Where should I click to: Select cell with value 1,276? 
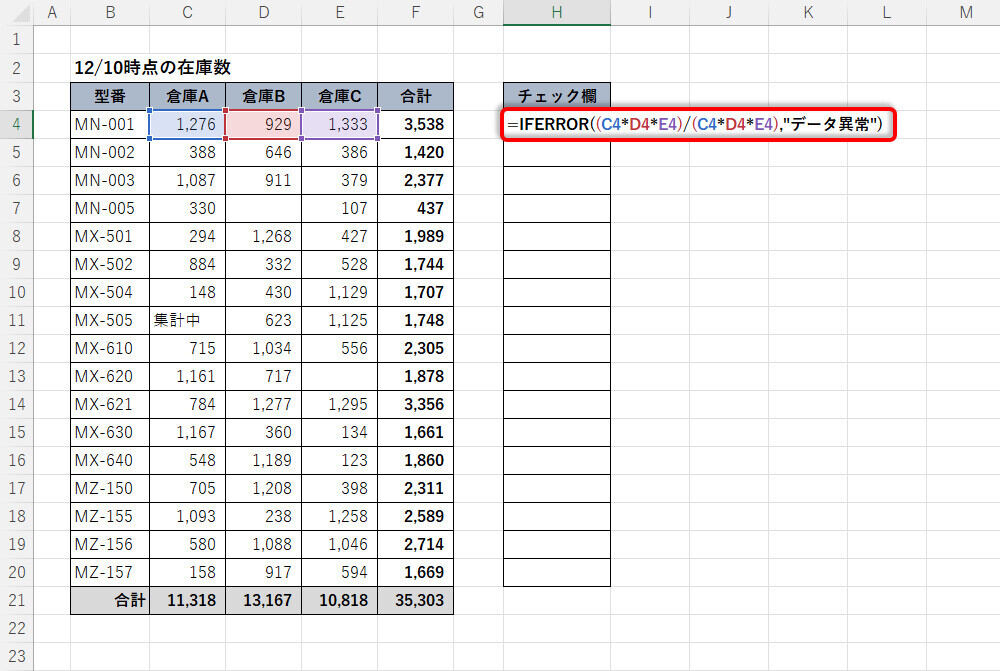tap(188, 124)
